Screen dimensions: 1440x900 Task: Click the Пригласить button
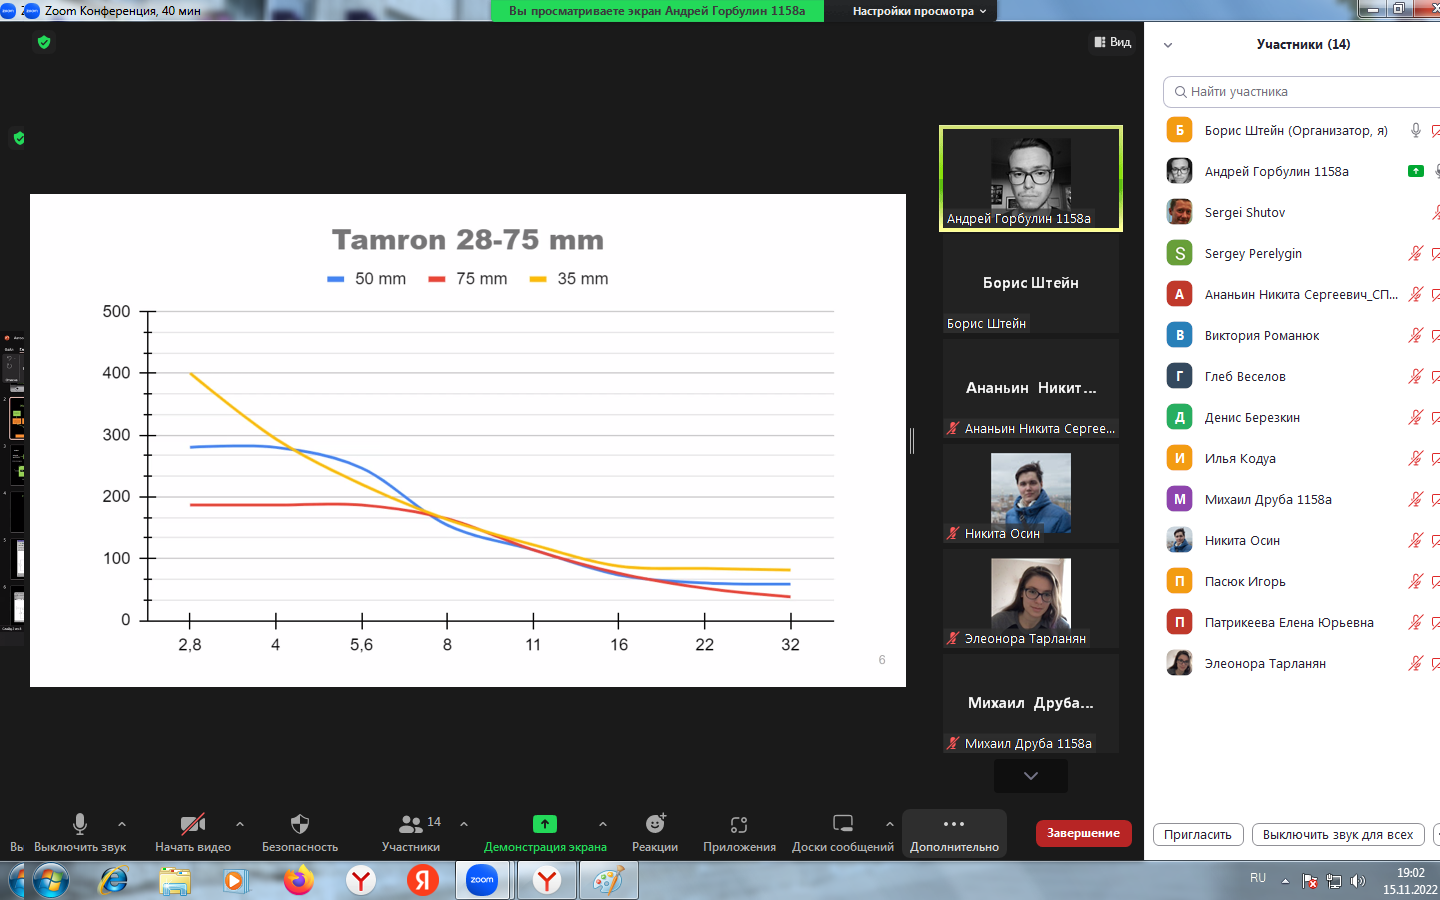point(1198,835)
